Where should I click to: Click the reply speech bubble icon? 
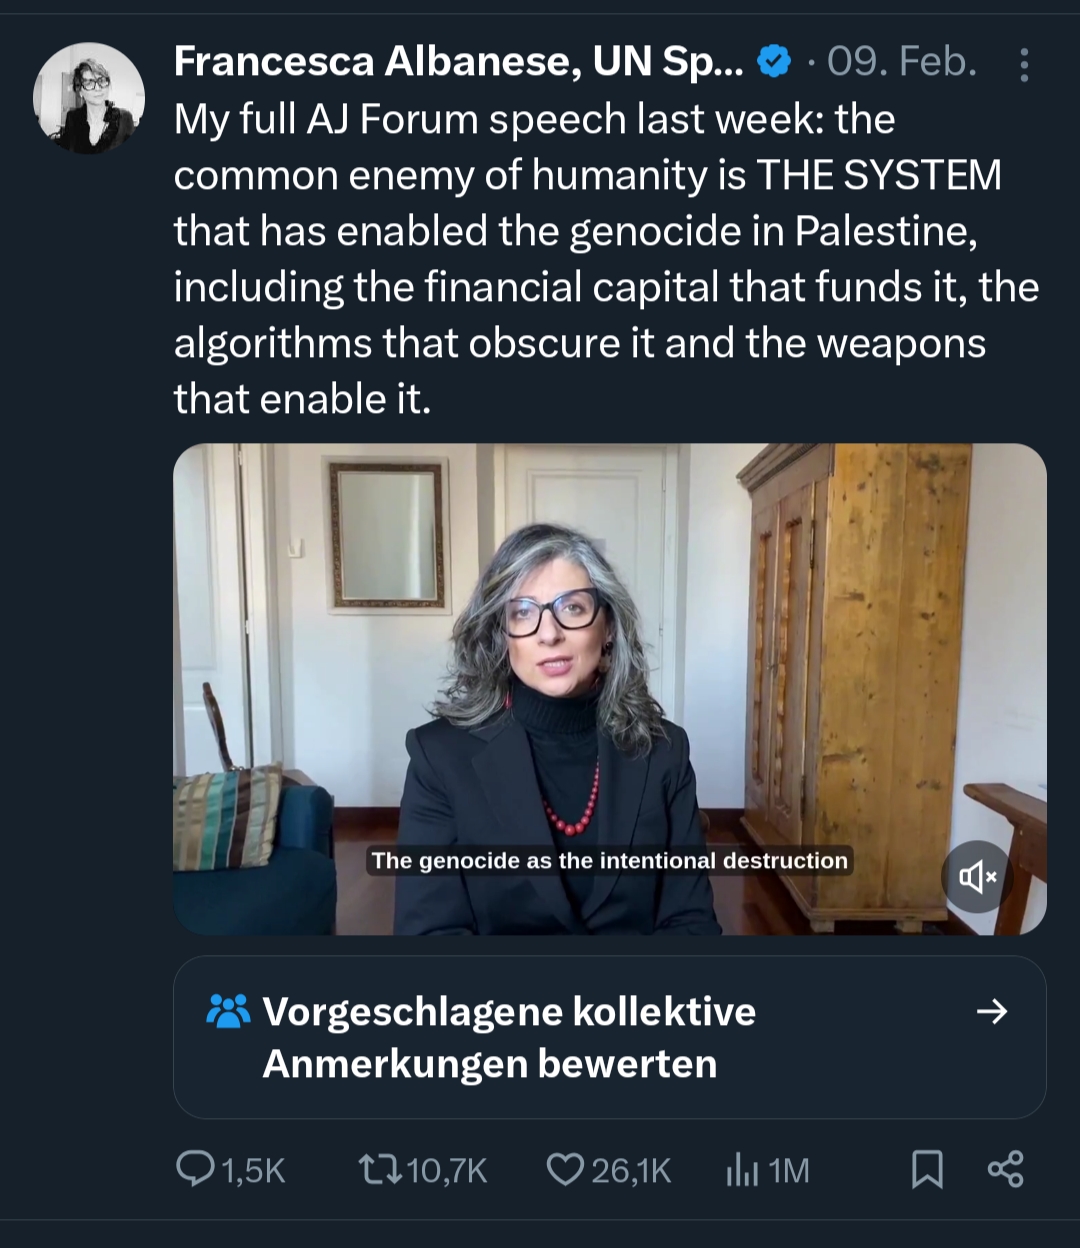click(194, 1169)
